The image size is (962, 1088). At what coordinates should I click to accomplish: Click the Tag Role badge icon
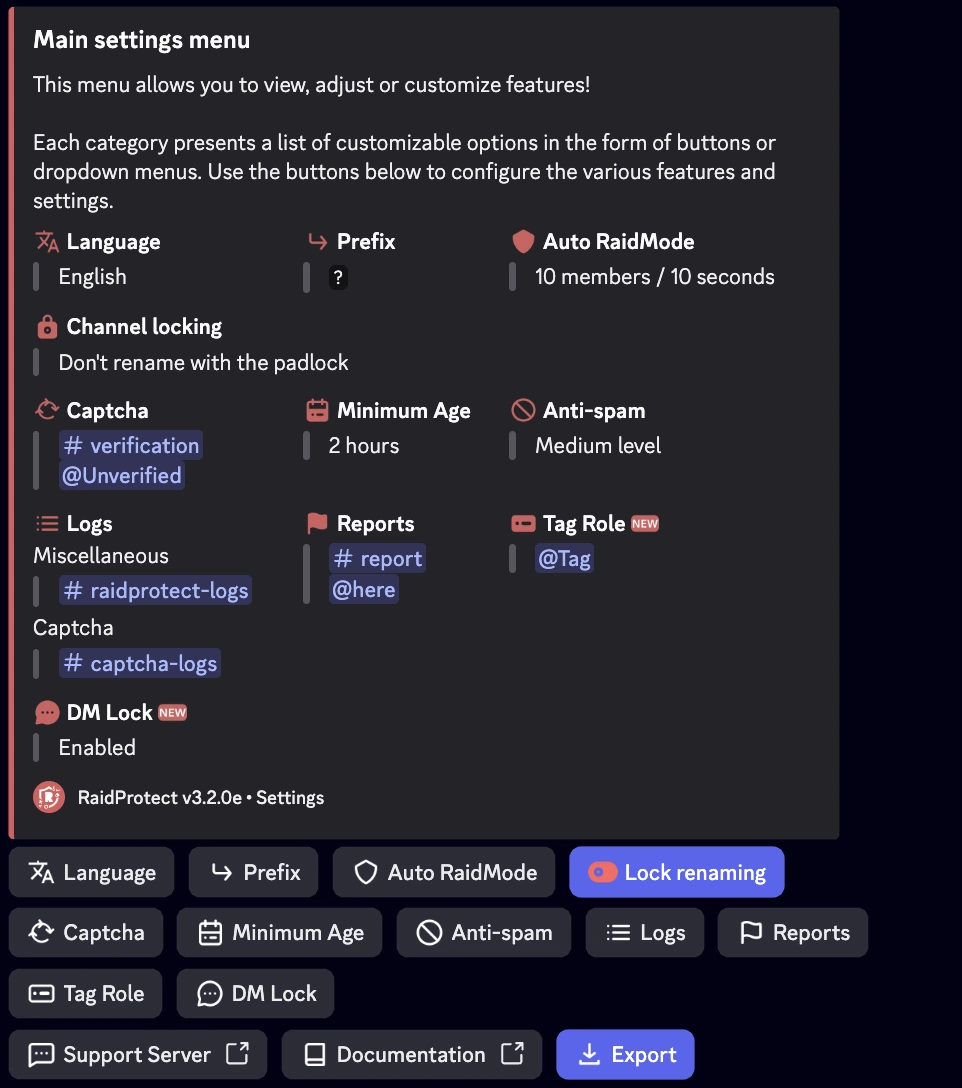pyautogui.click(x=522, y=523)
